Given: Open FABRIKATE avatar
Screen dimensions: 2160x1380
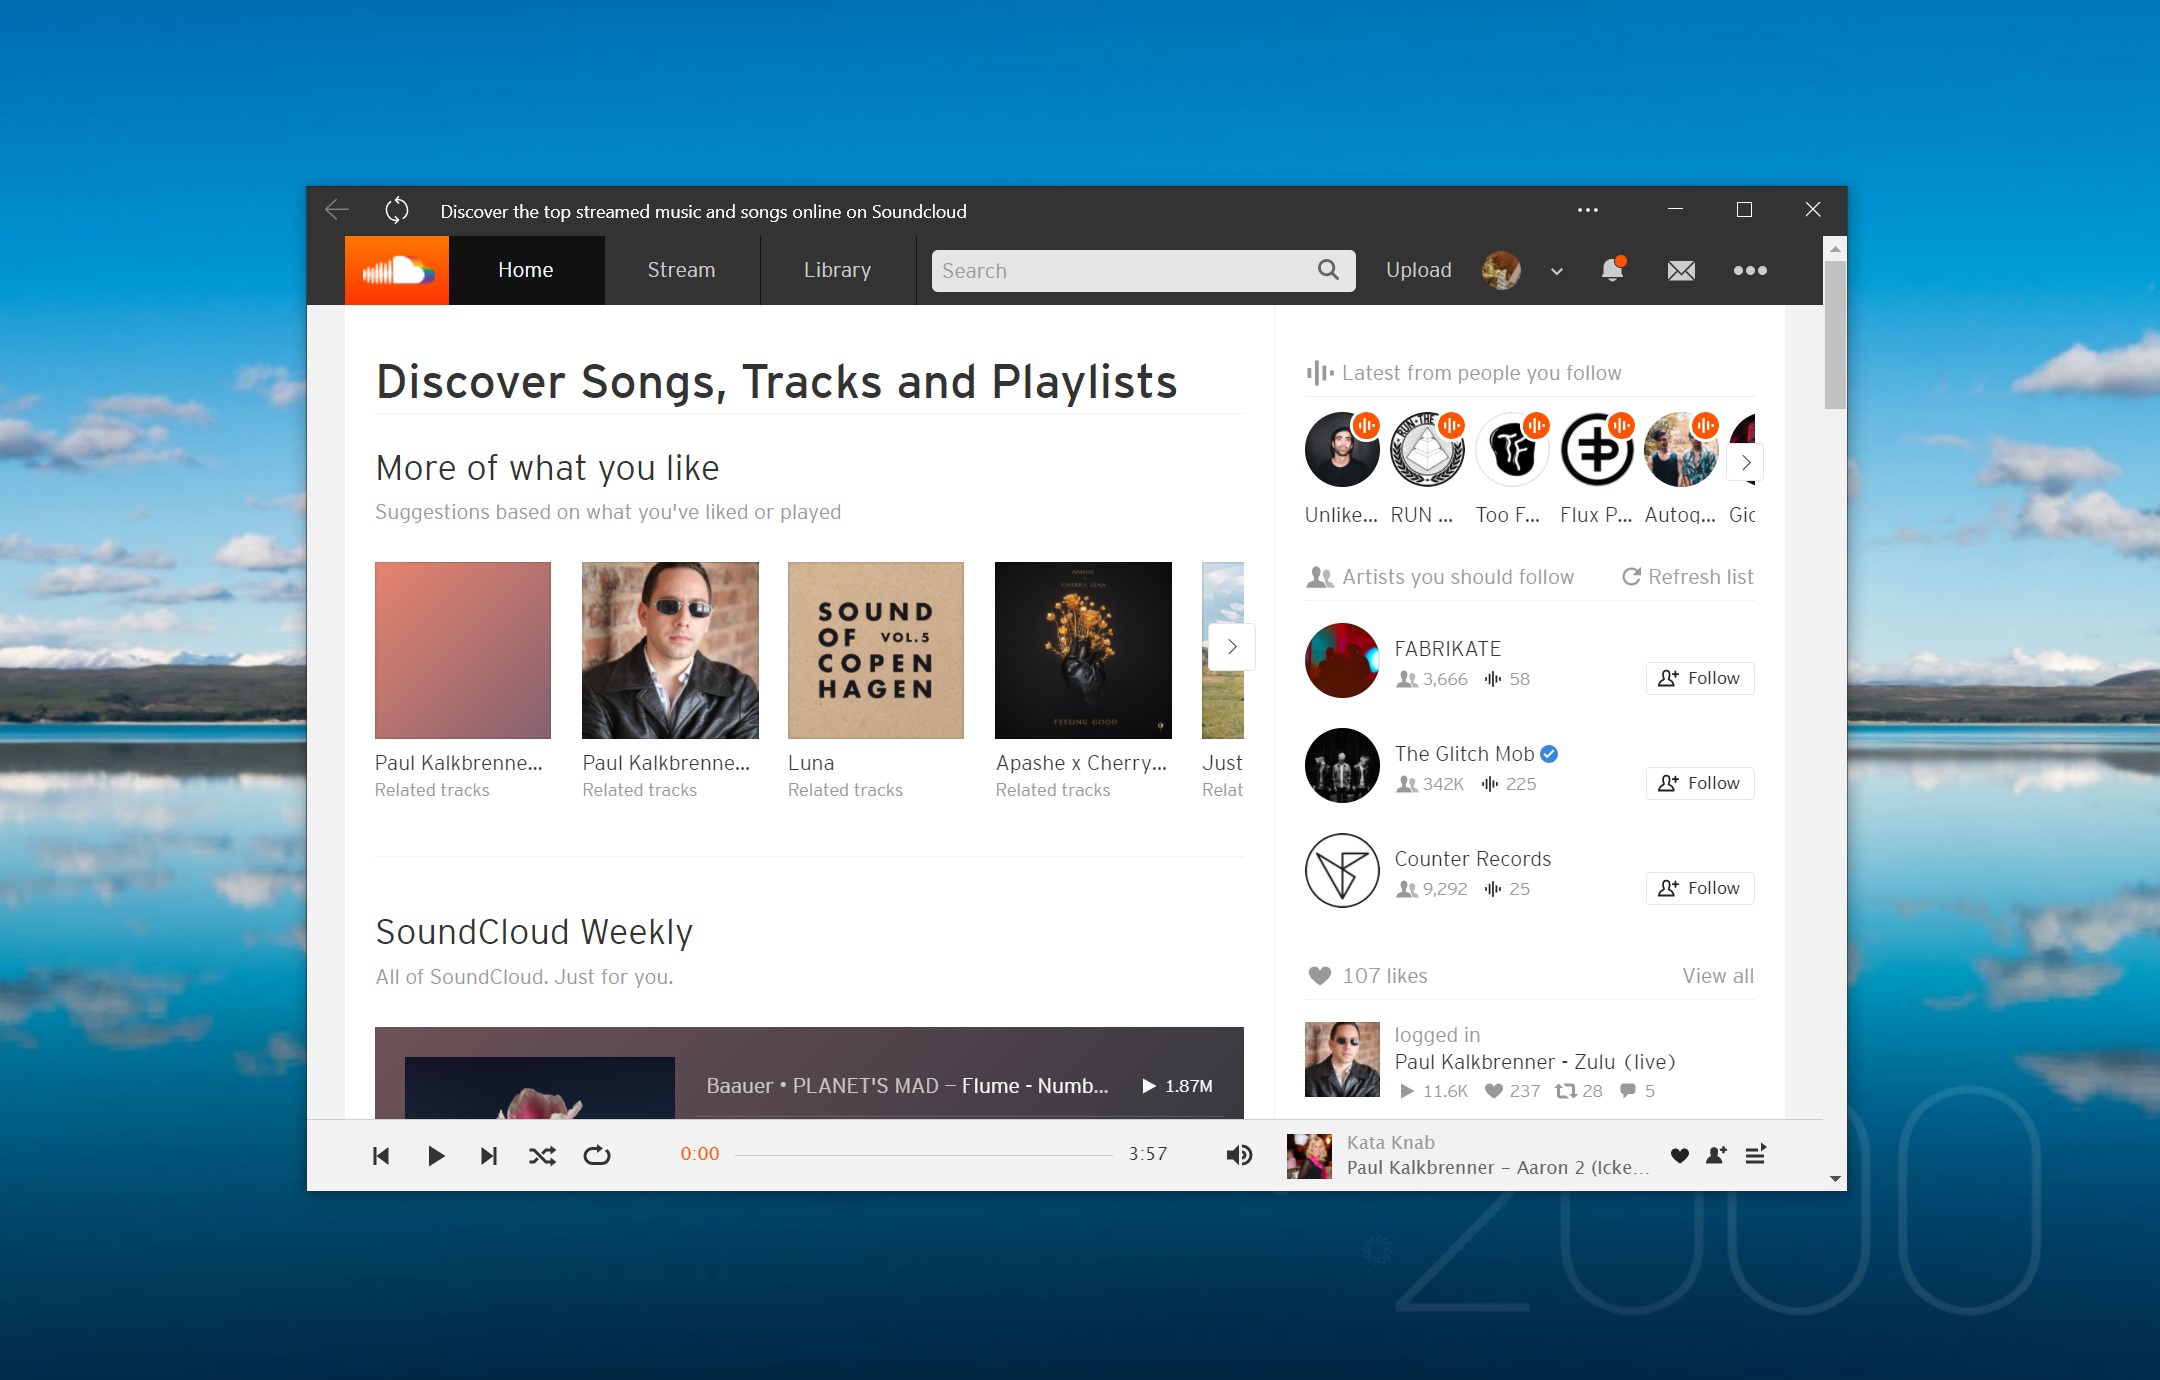Looking at the screenshot, I should pos(1342,660).
